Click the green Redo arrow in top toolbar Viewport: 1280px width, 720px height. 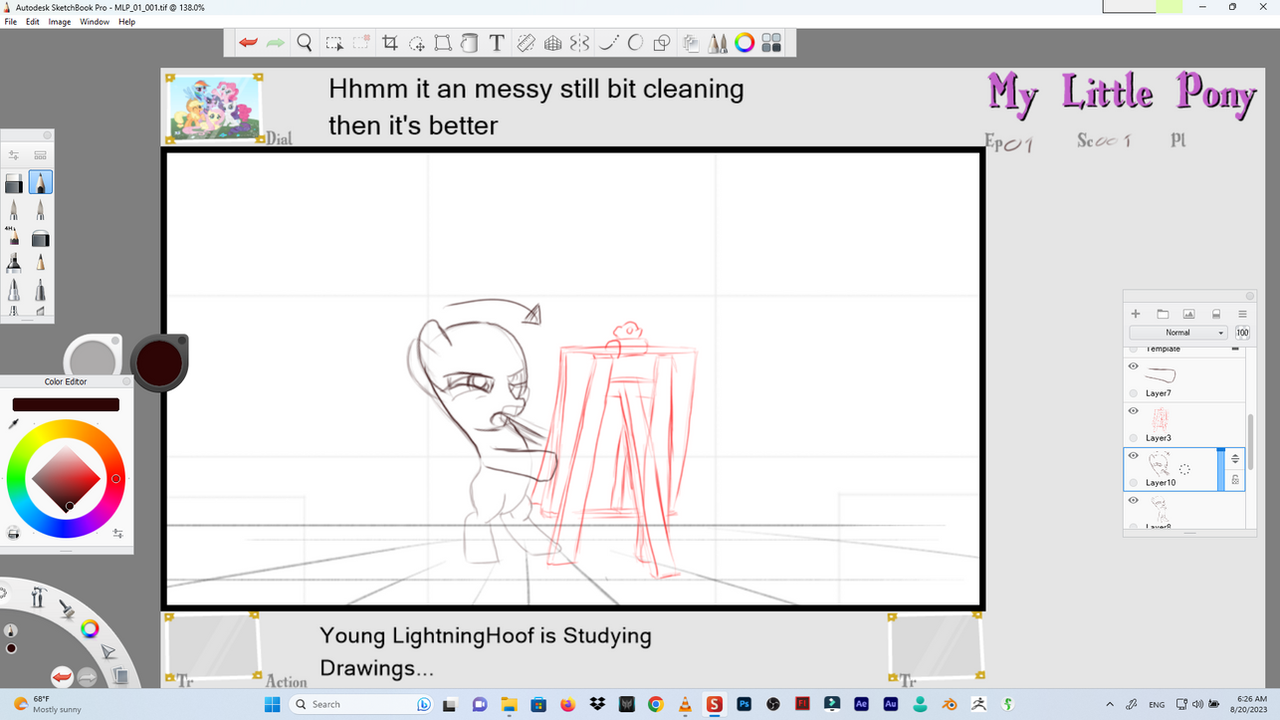click(275, 43)
